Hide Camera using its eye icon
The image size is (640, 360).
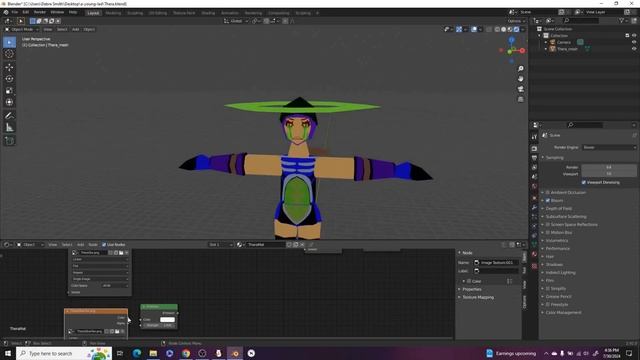pos(634,42)
